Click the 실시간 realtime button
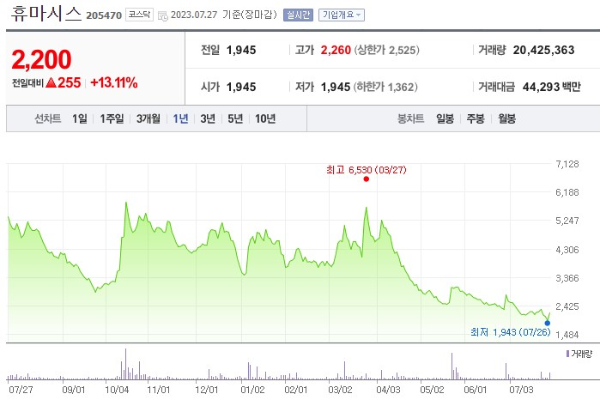This screenshot has height=410, width=600. (x=298, y=15)
